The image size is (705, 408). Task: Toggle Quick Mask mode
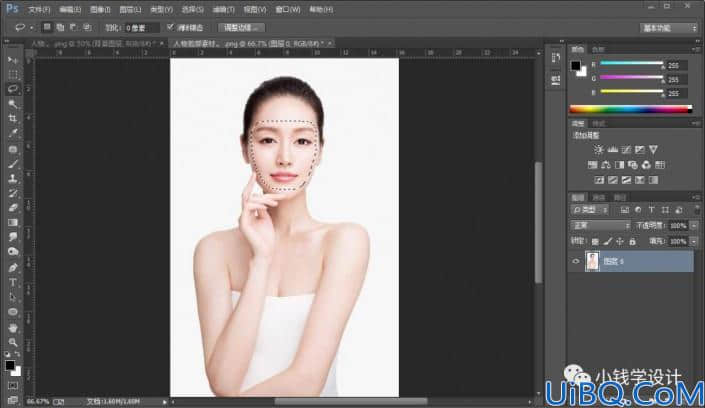[13, 386]
